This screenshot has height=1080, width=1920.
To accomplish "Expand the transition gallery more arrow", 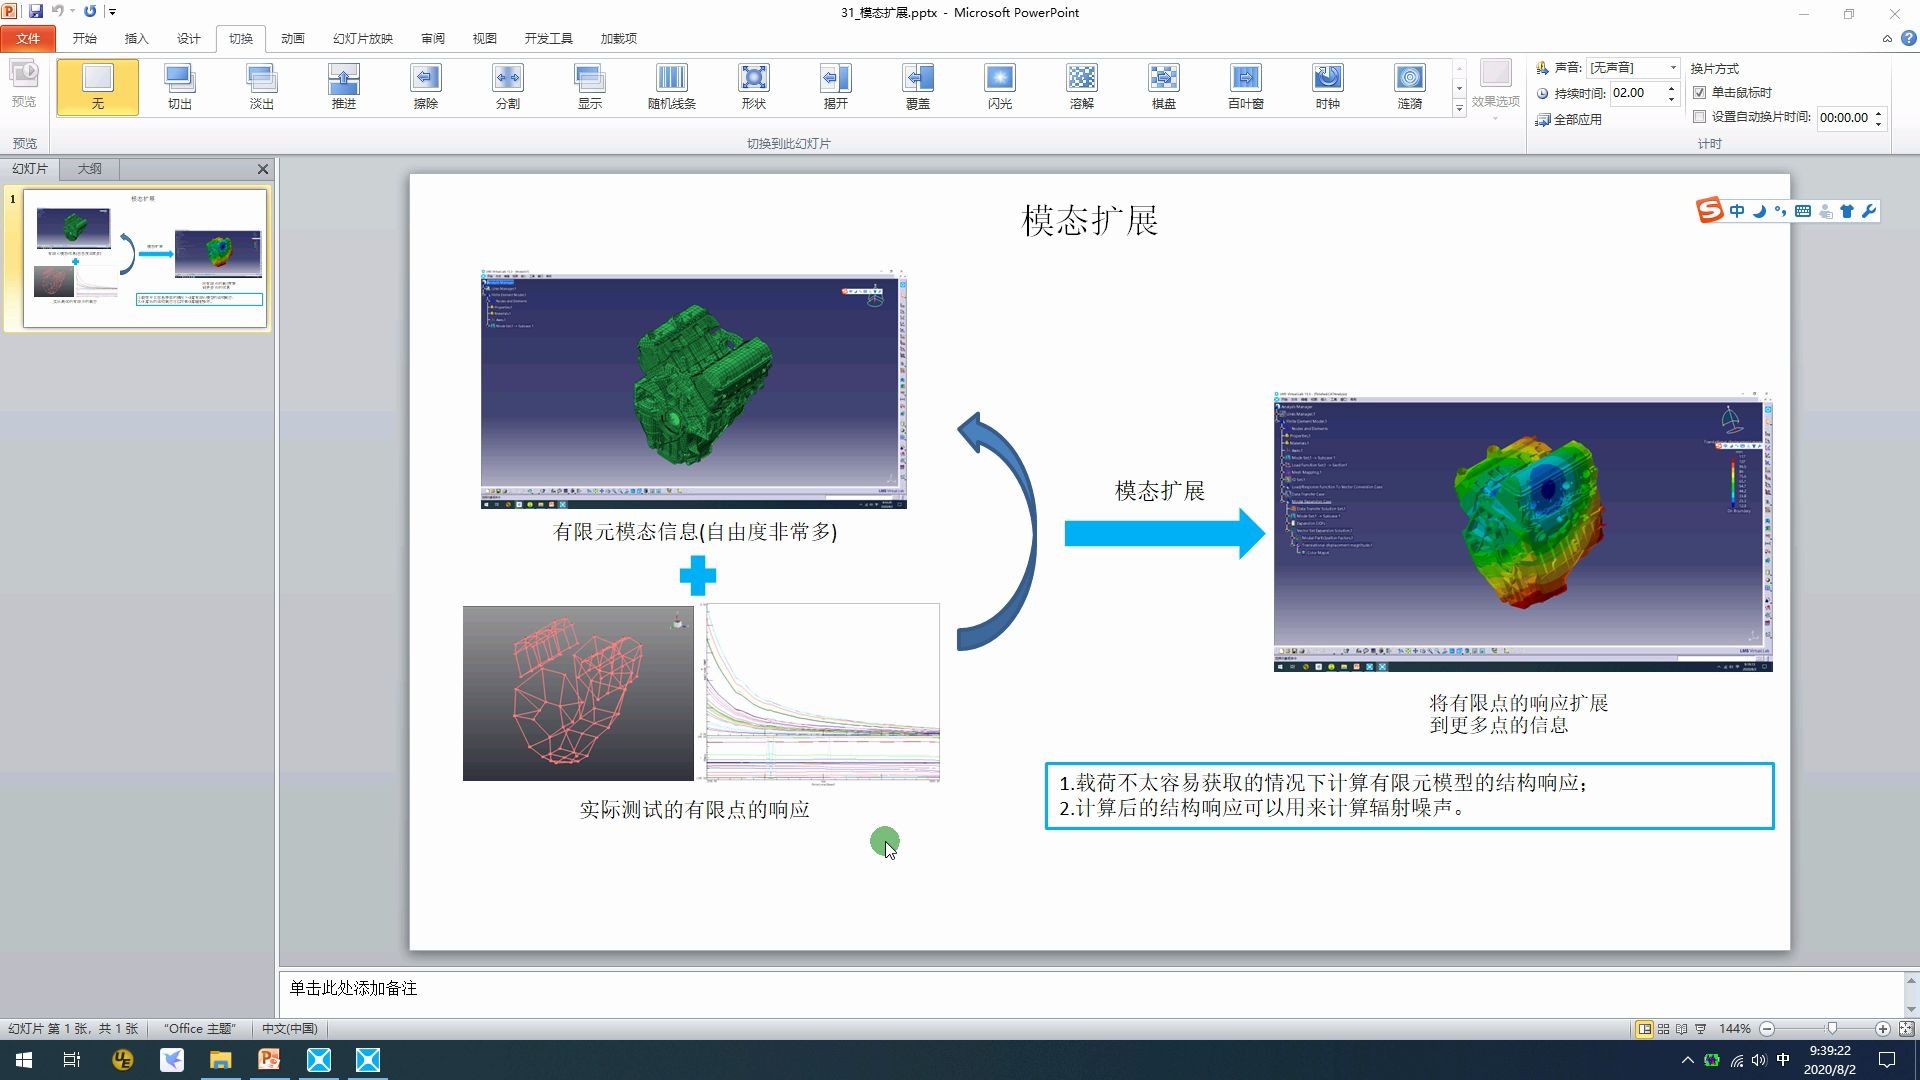I will pyautogui.click(x=1459, y=108).
